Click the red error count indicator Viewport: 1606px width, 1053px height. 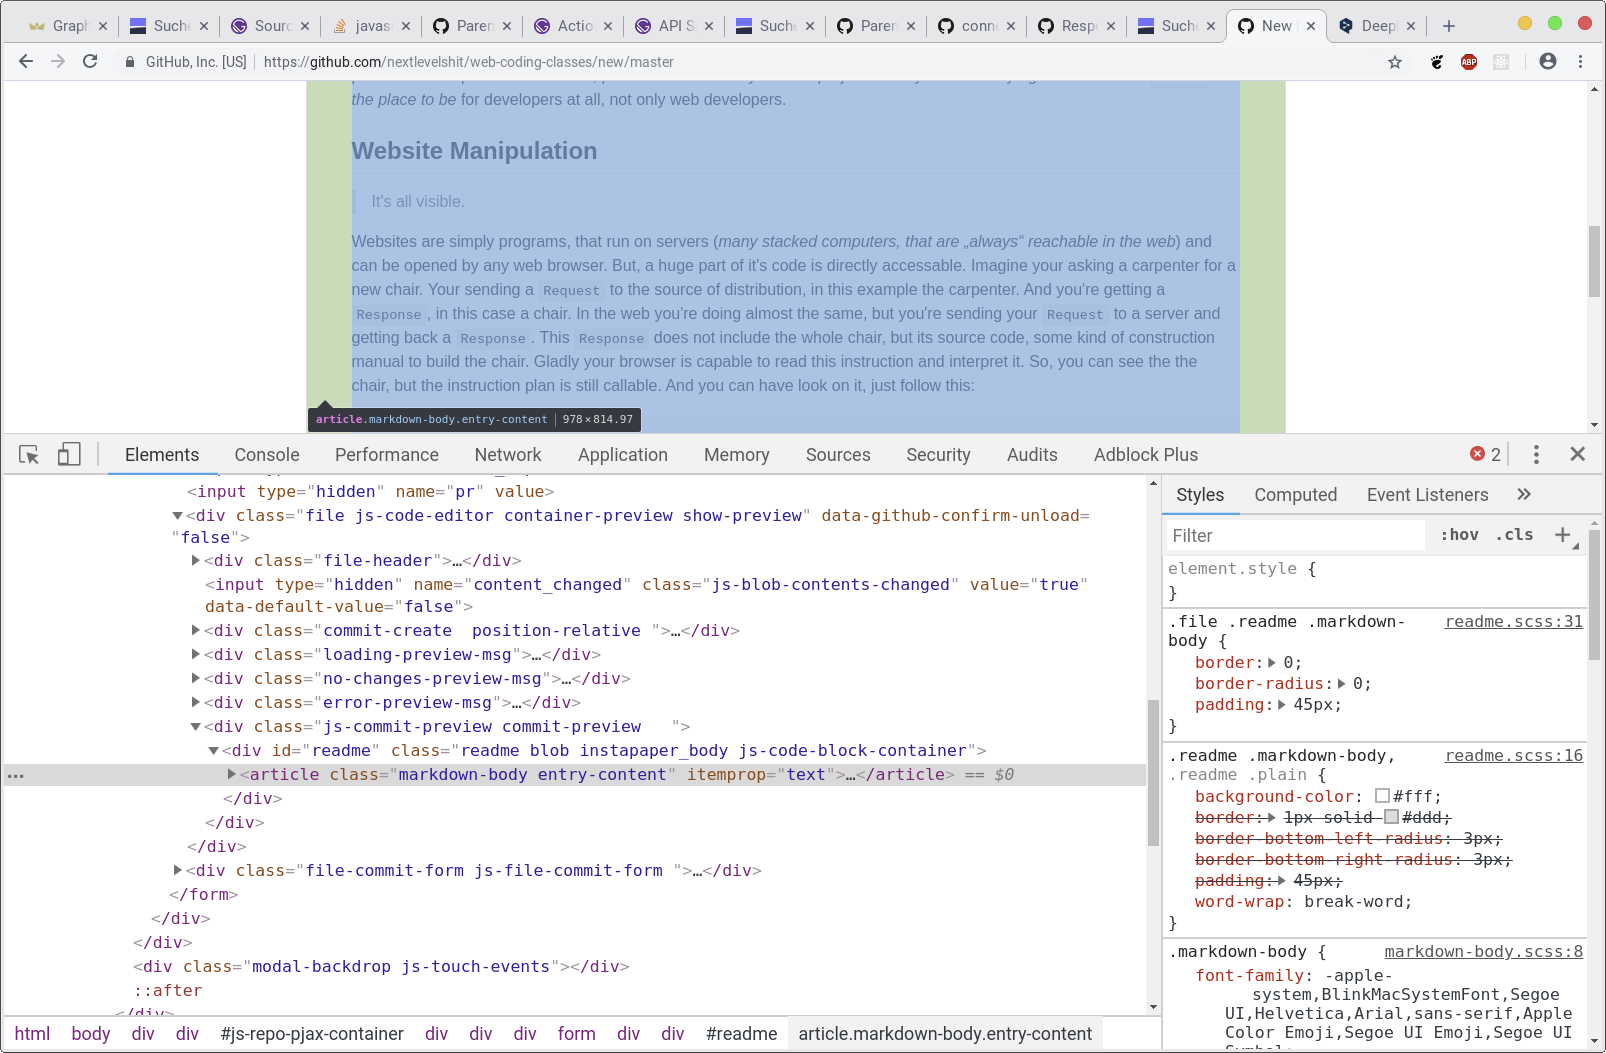coord(1485,454)
